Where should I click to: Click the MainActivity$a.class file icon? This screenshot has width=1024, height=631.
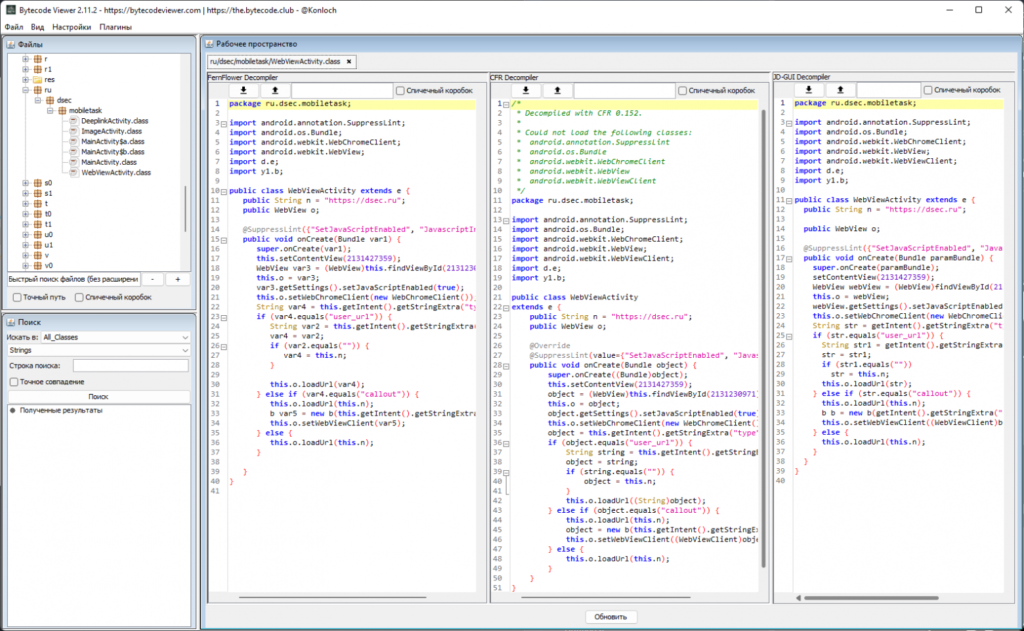click(74, 142)
